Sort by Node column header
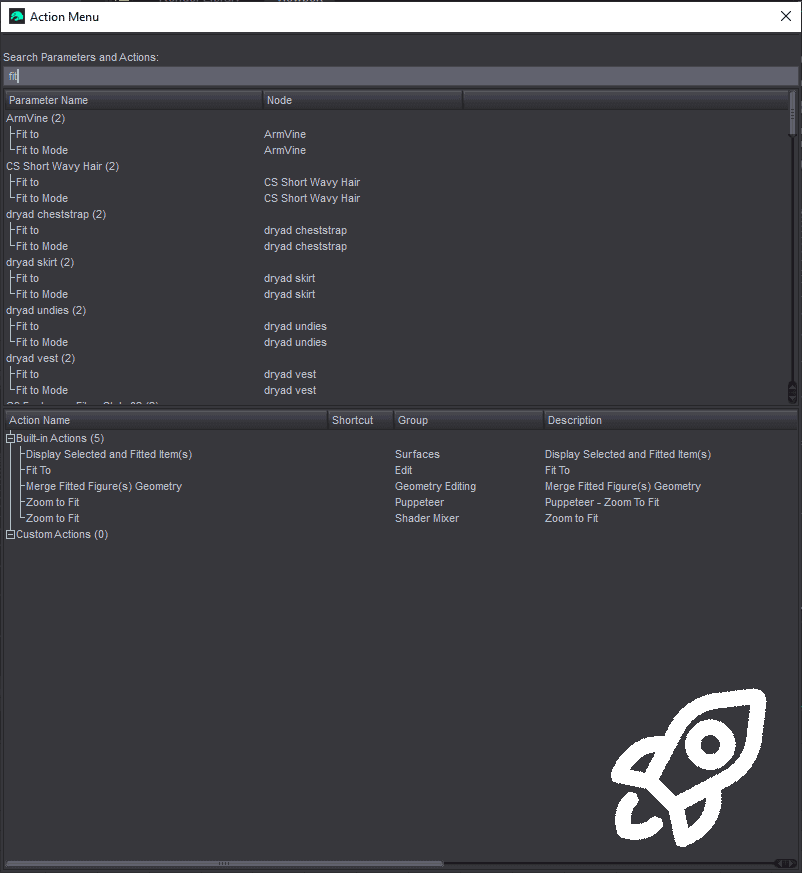Image resolution: width=802 pixels, height=873 pixels. pos(362,100)
